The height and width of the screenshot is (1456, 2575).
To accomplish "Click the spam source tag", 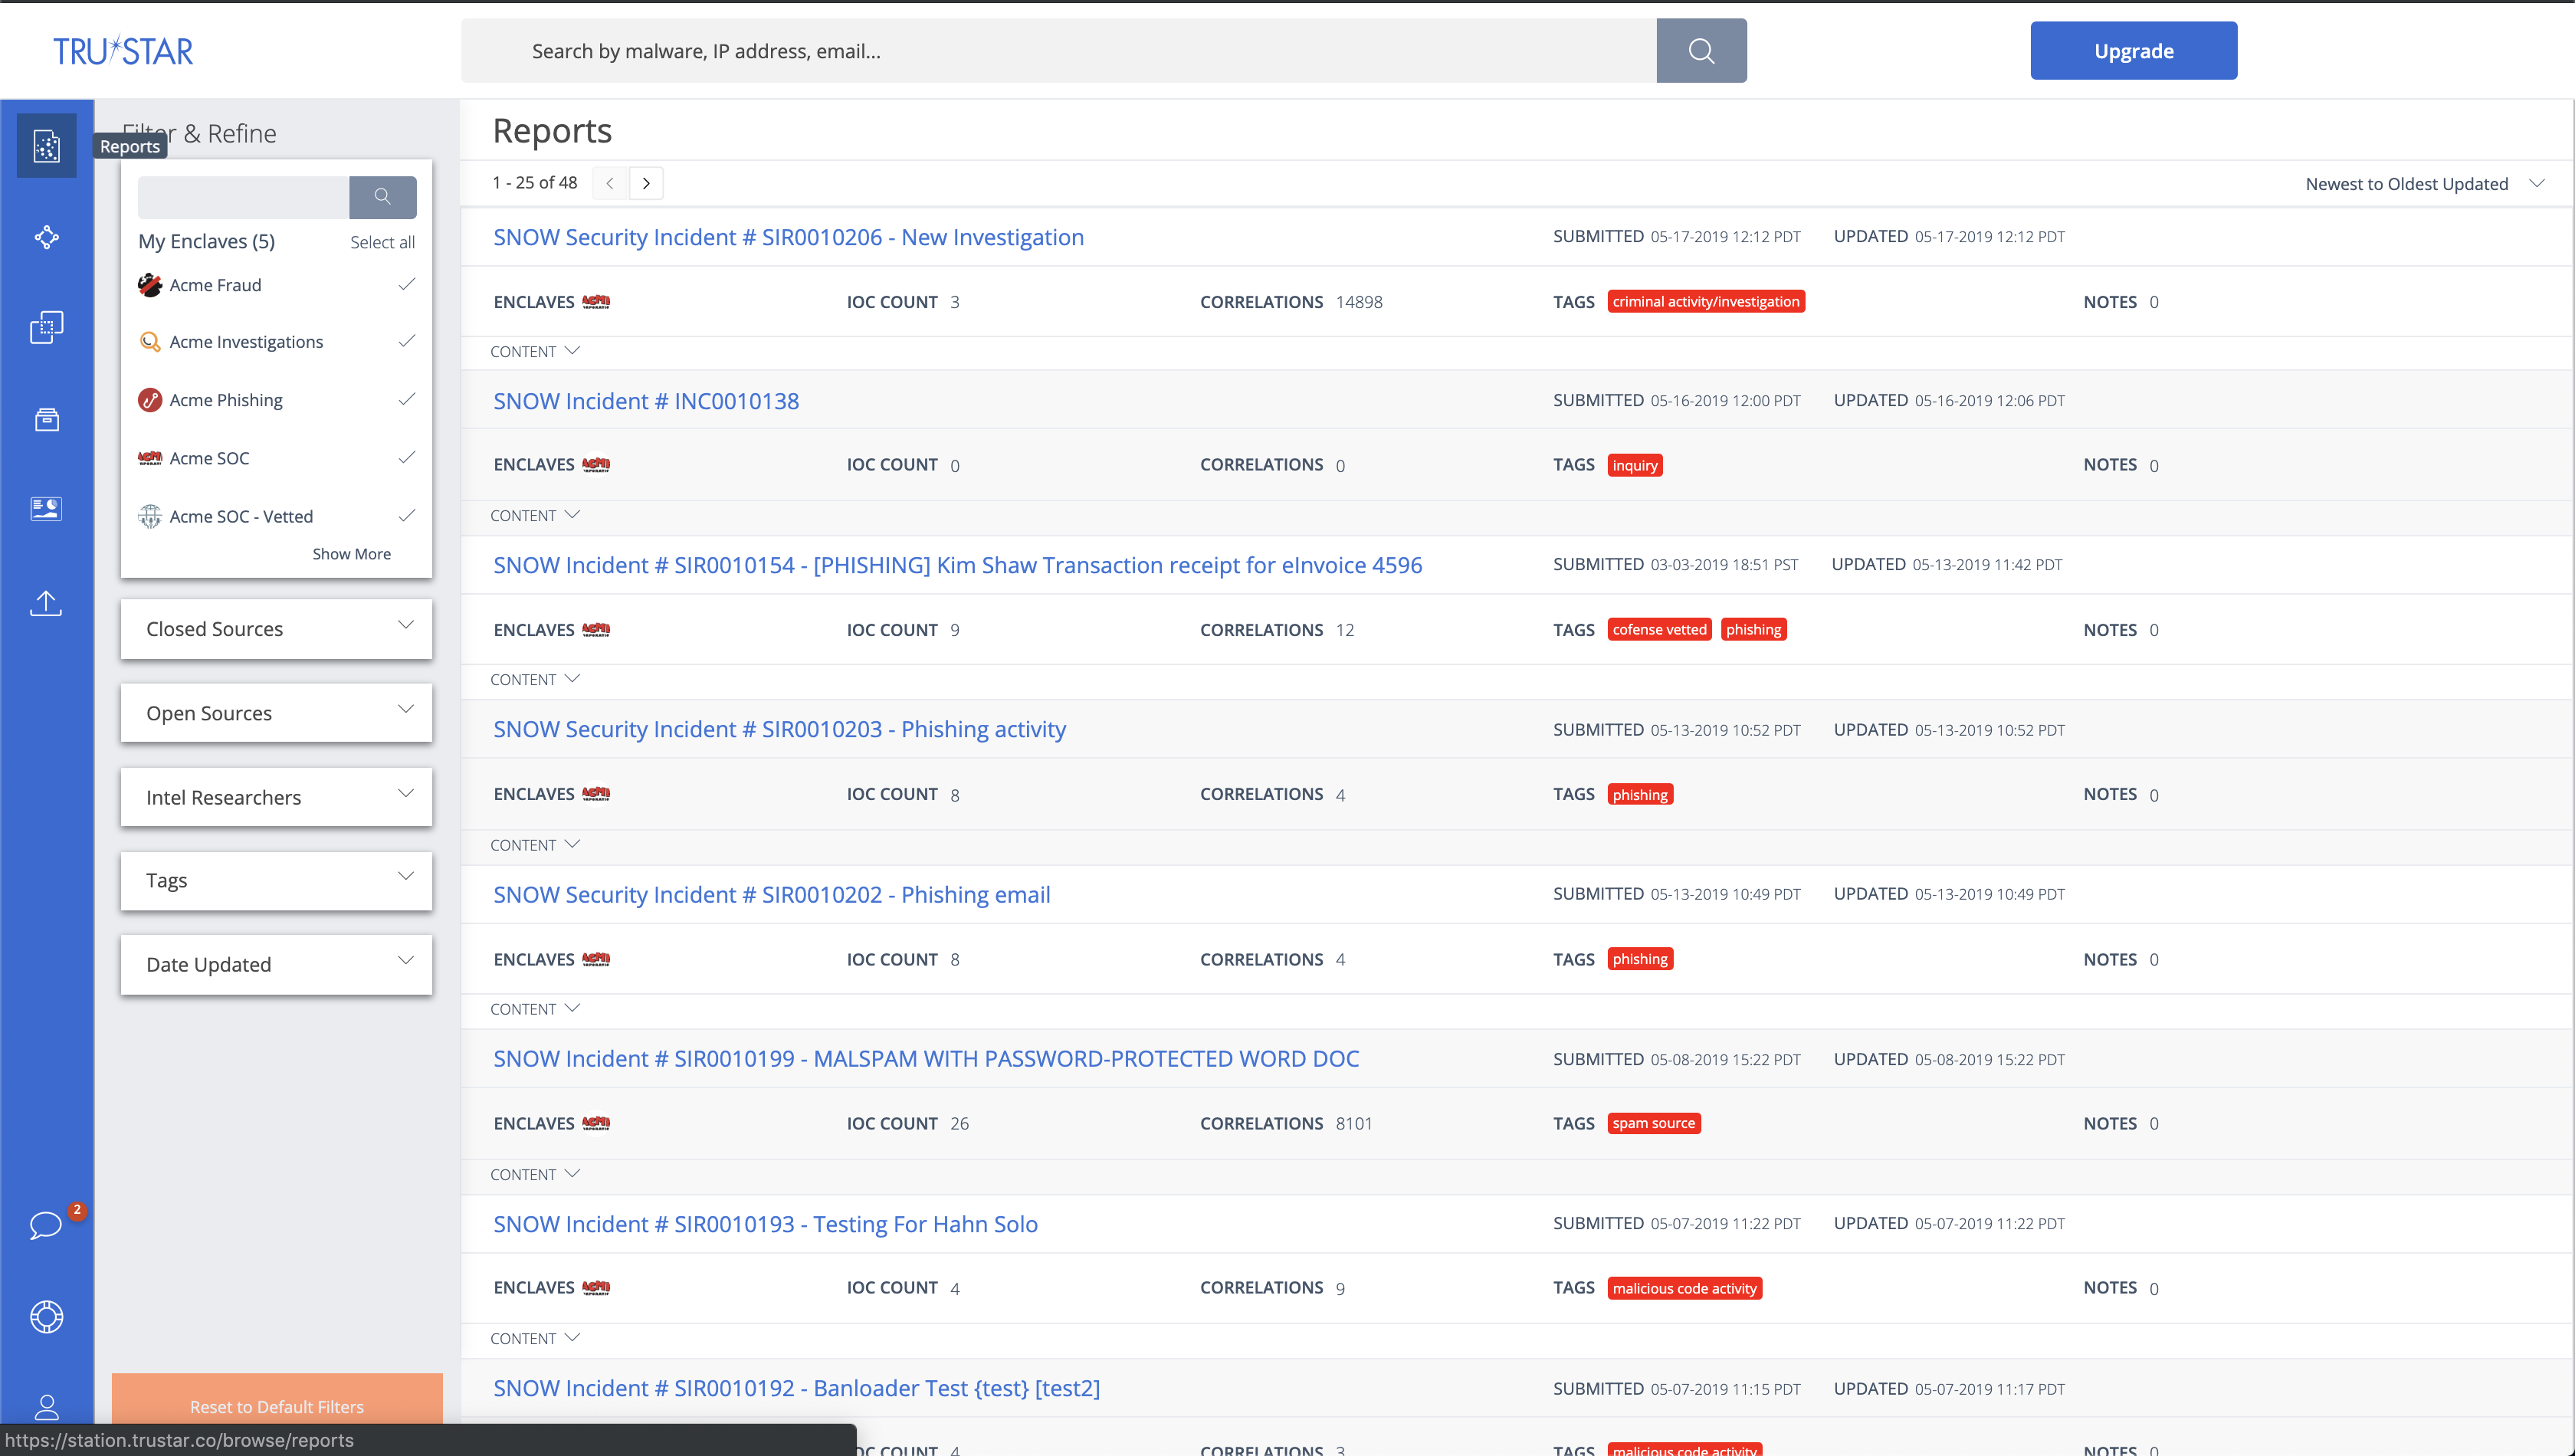I will tap(1654, 1123).
